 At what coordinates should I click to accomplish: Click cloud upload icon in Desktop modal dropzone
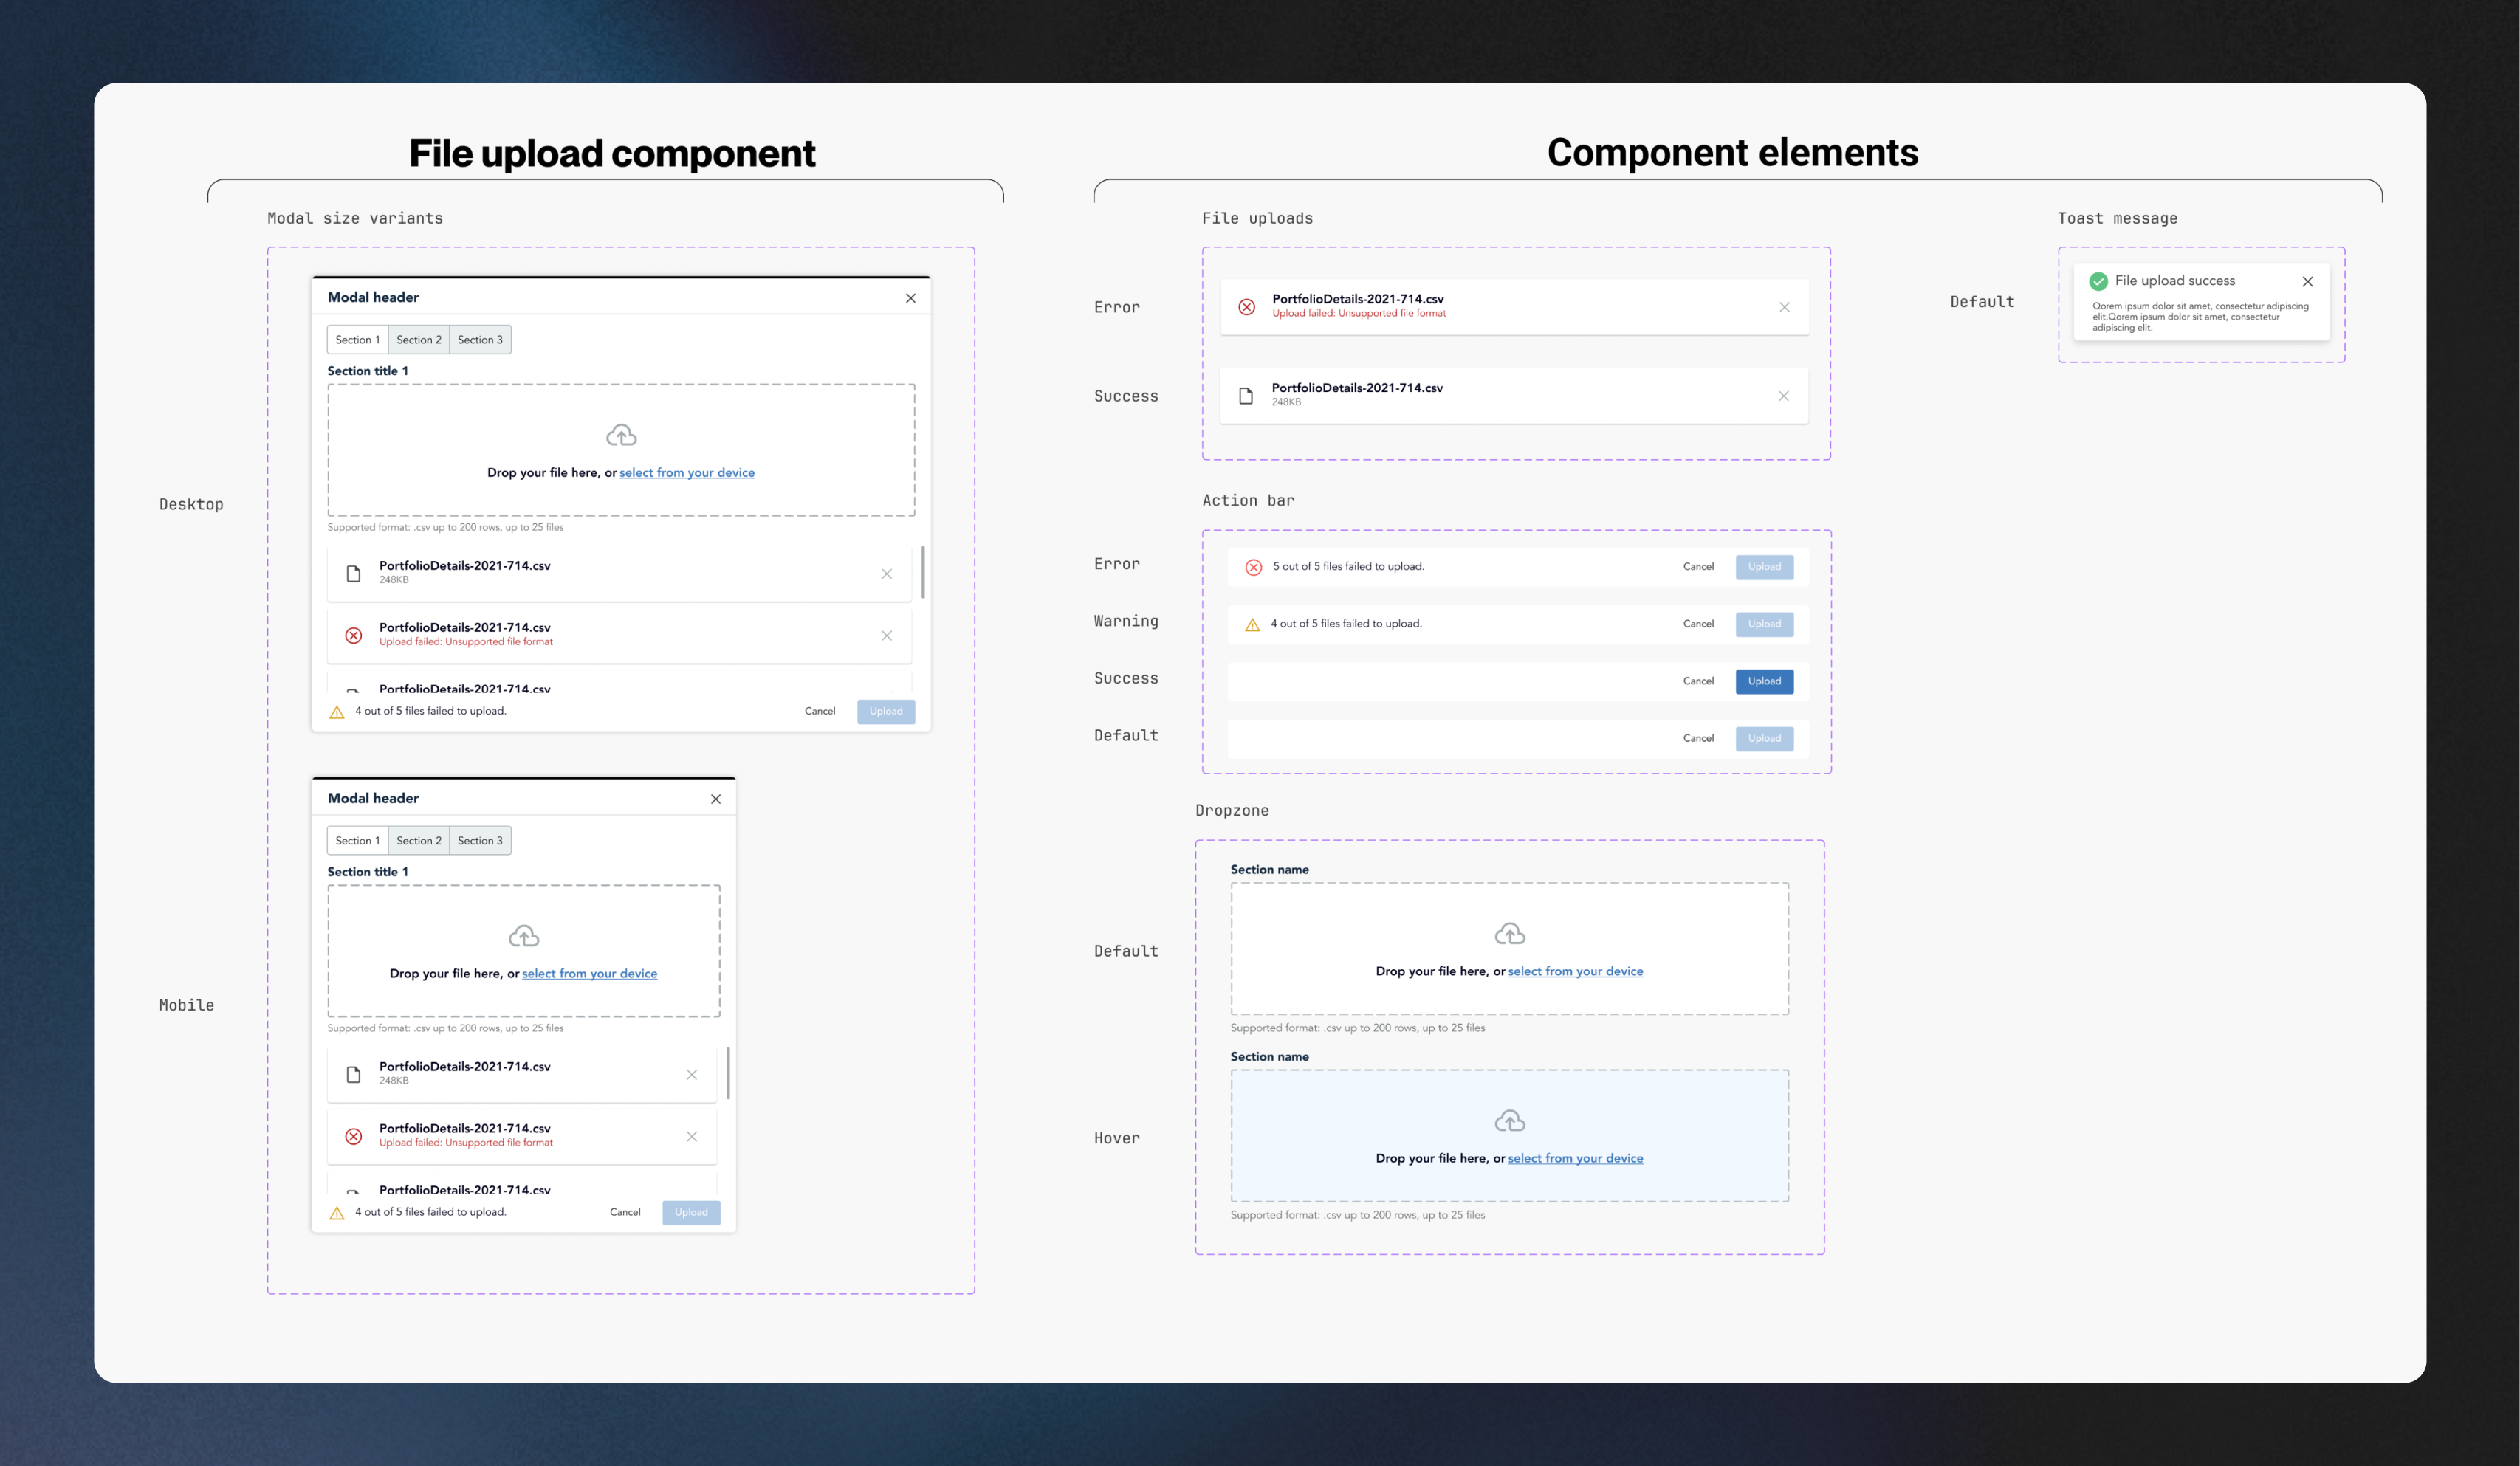tap(621, 435)
